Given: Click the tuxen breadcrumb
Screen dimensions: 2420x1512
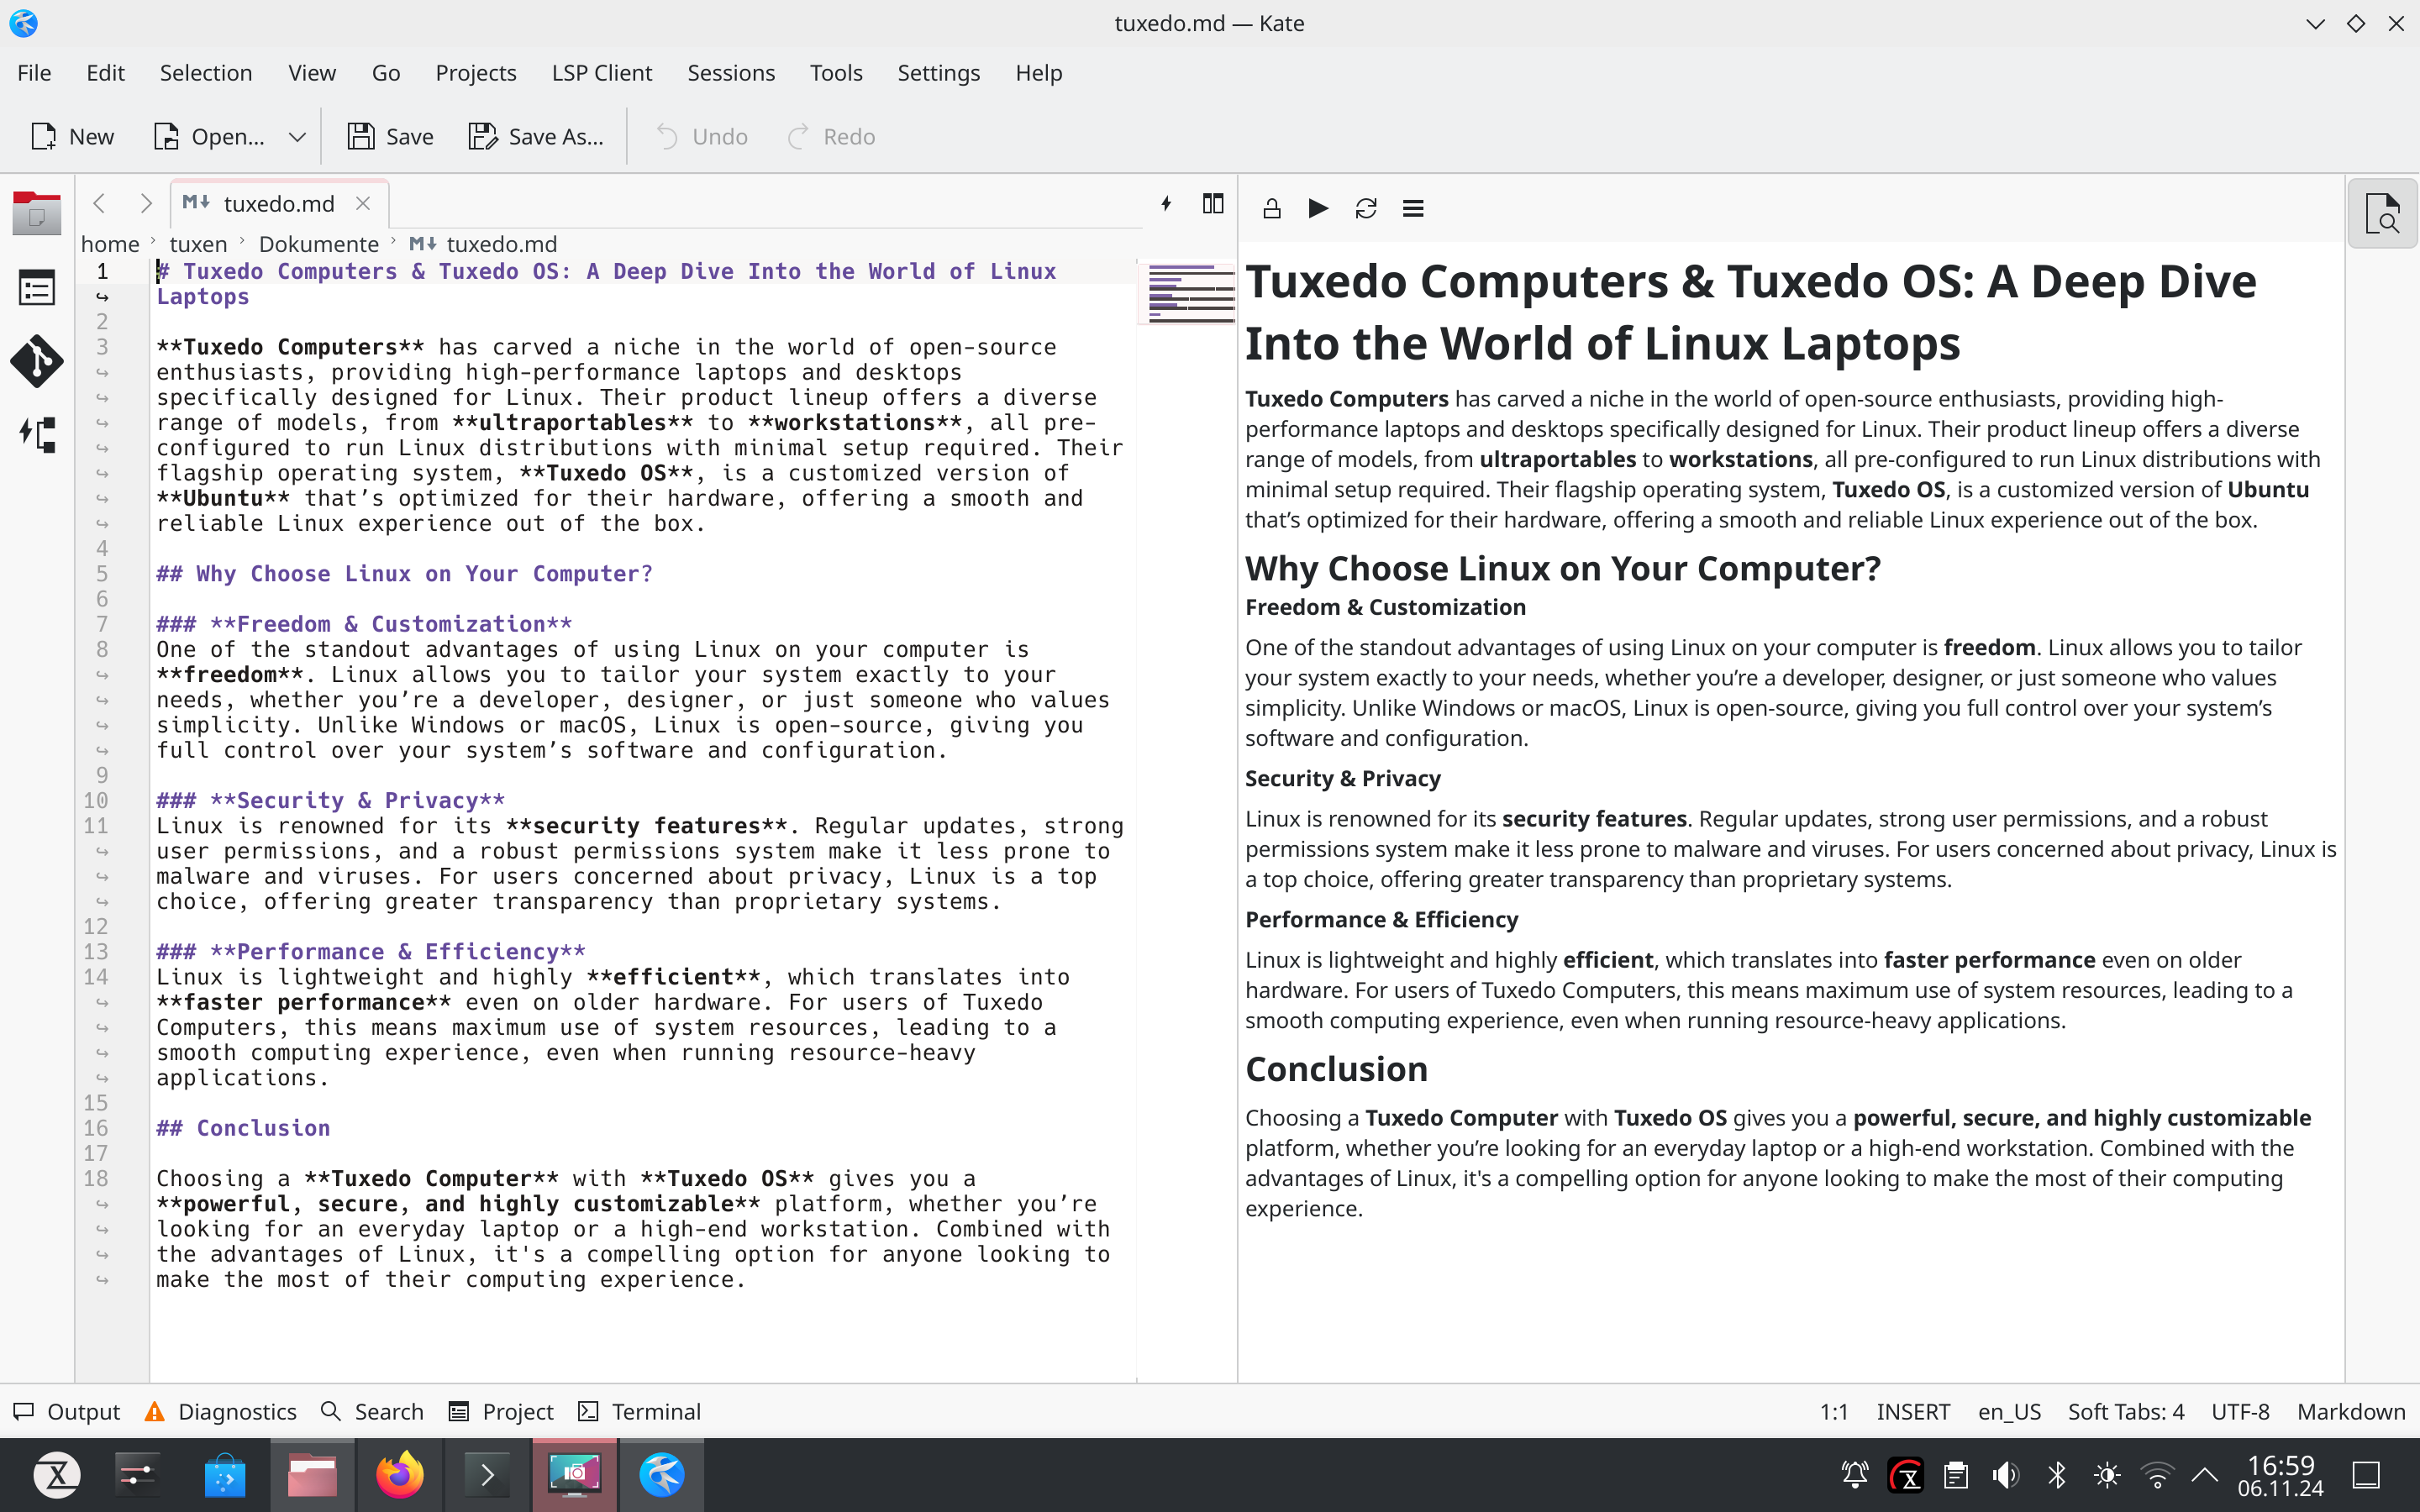Looking at the screenshot, I should (198, 244).
